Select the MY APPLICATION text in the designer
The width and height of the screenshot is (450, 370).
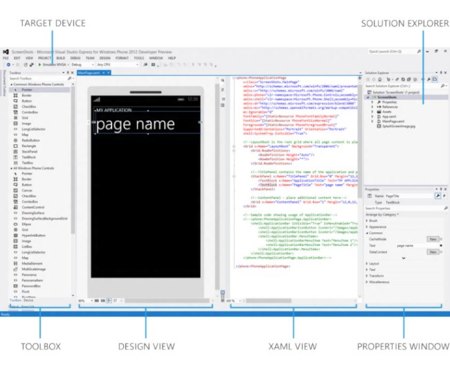coord(113,110)
